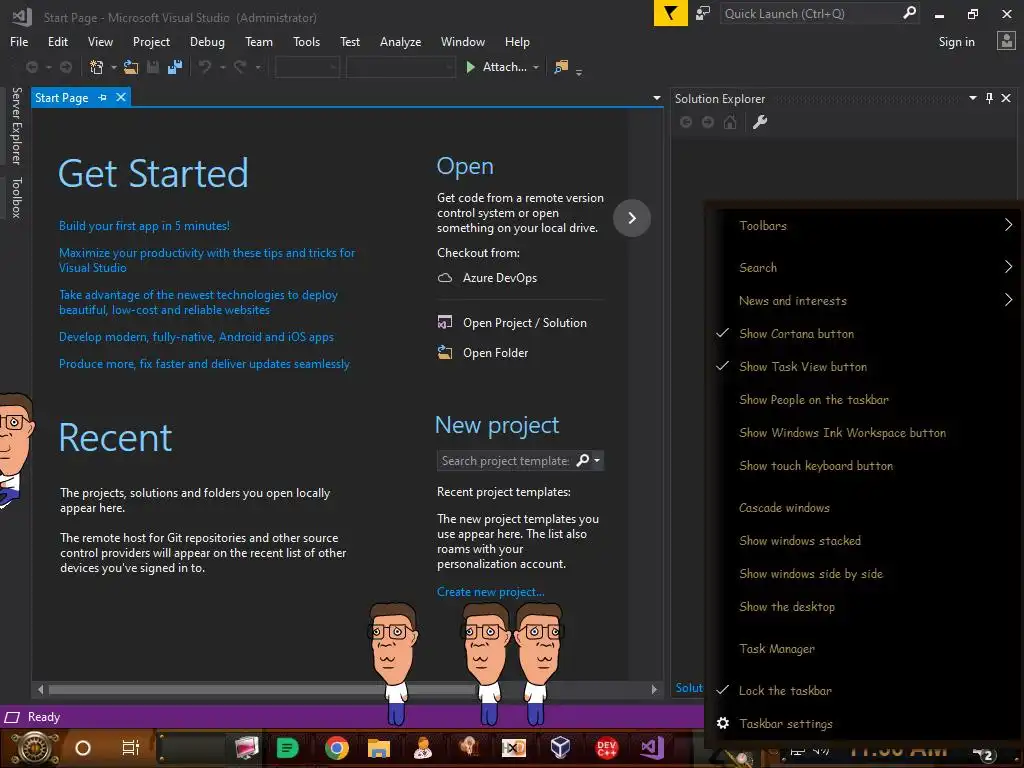Image resolution: width=1024 pixels, height=768 pixels.
Task: Open the toolbar overflow options arrow
Action: [579, 72]
